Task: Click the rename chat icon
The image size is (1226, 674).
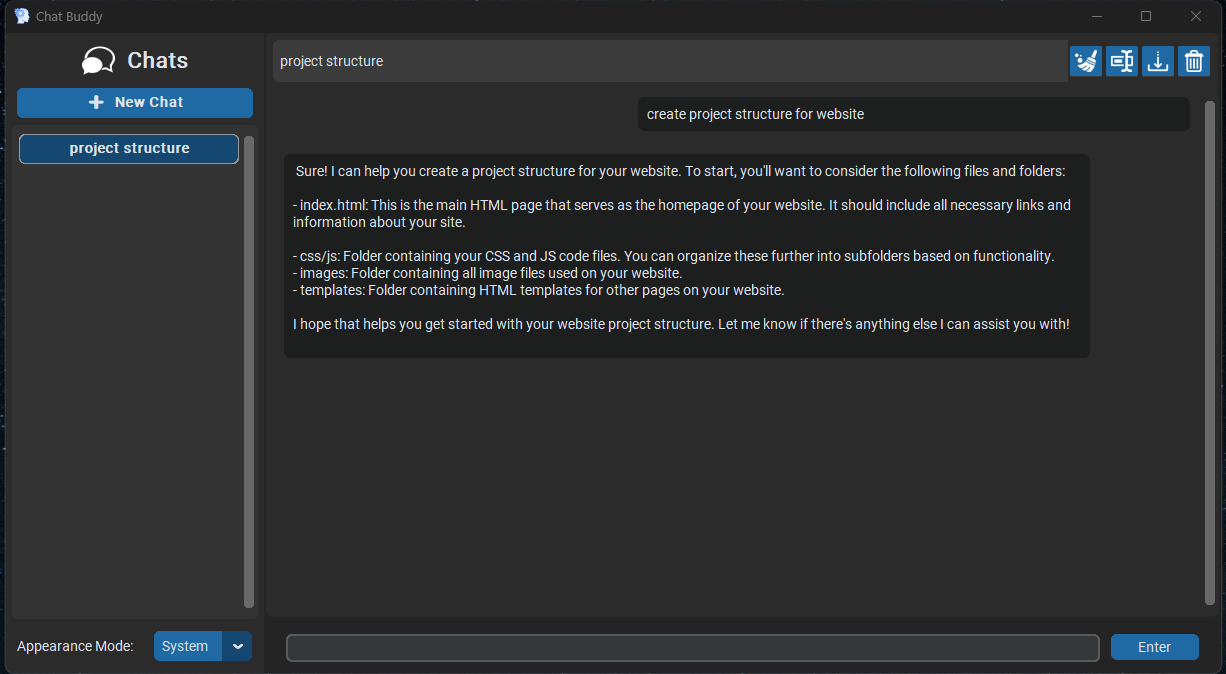Action: (x=1122, y=61)
